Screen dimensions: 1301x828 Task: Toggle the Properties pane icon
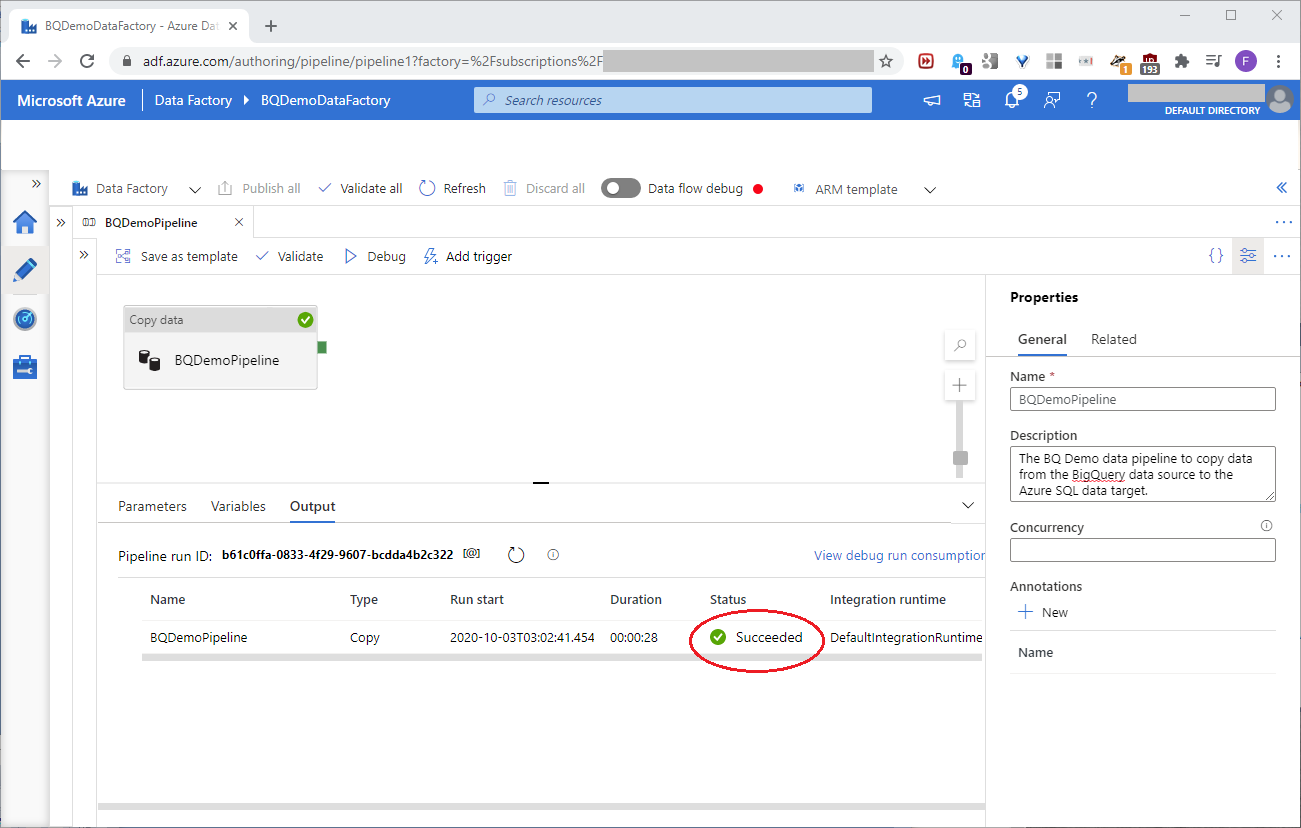[x=1248, y=256]
